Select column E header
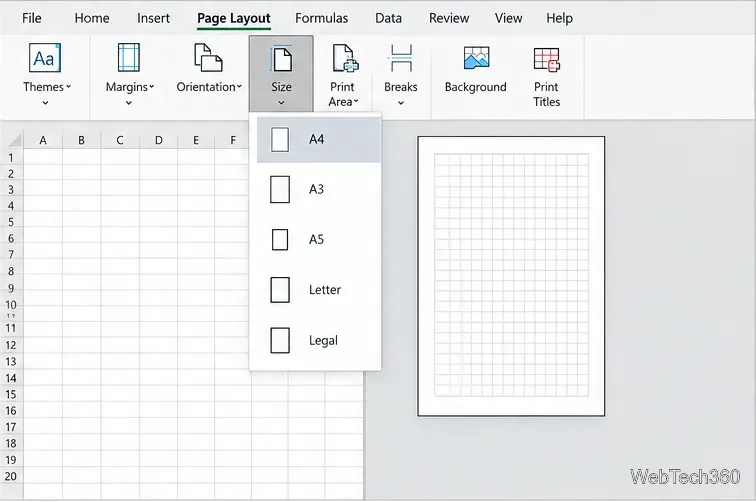Viewport: 756px width, 502px height. pyautogui.click(x=196, y=140)
